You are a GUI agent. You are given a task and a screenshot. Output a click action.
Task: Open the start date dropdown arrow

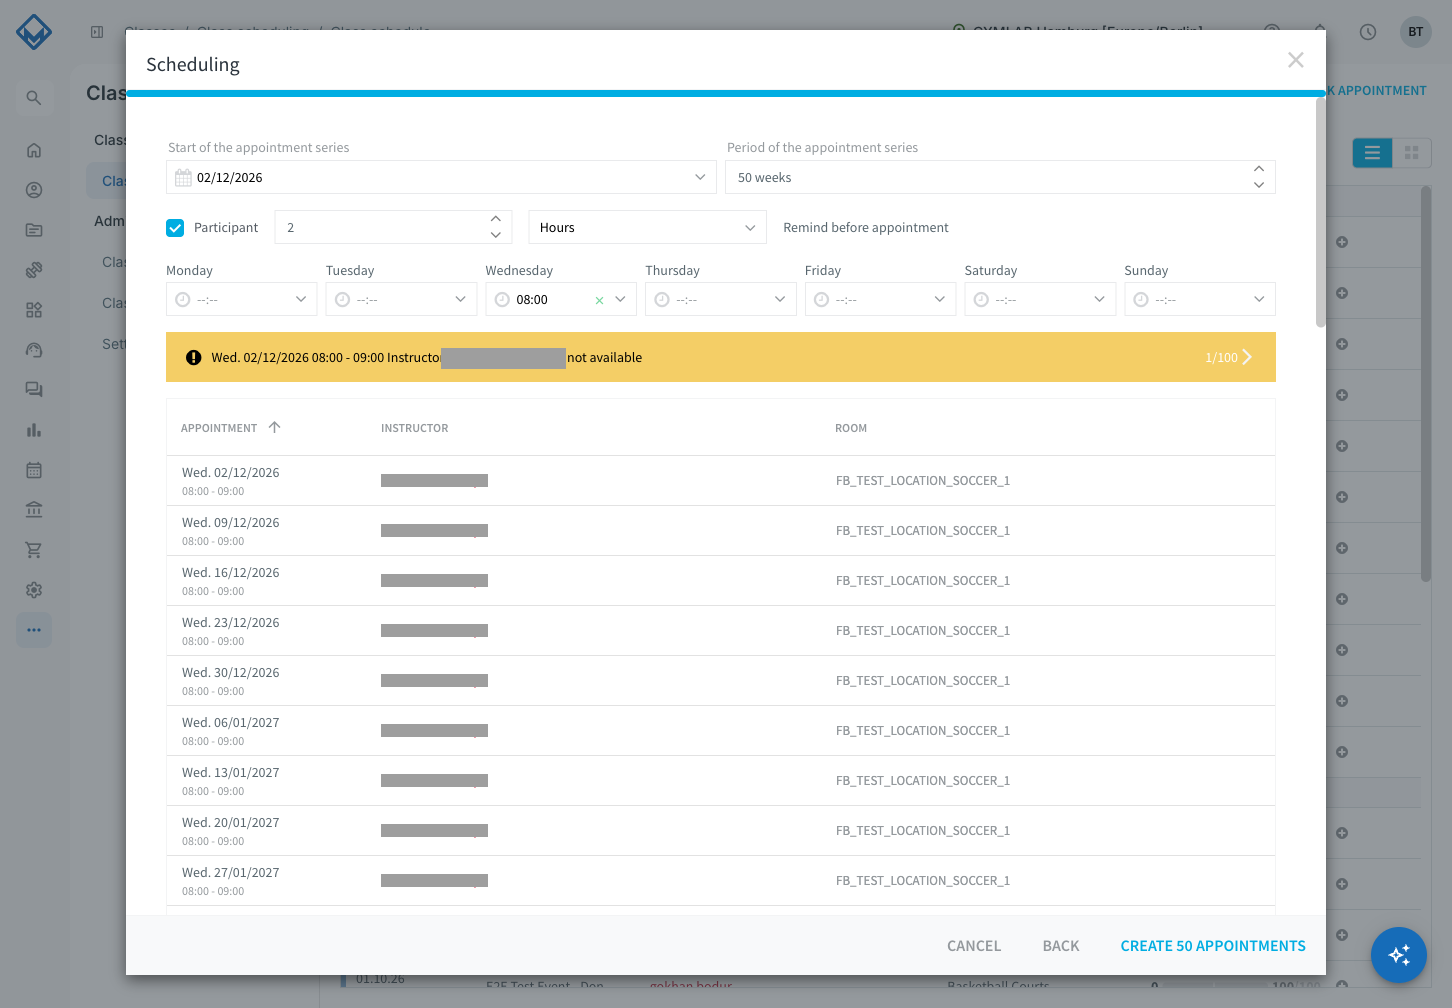point(700,177)
